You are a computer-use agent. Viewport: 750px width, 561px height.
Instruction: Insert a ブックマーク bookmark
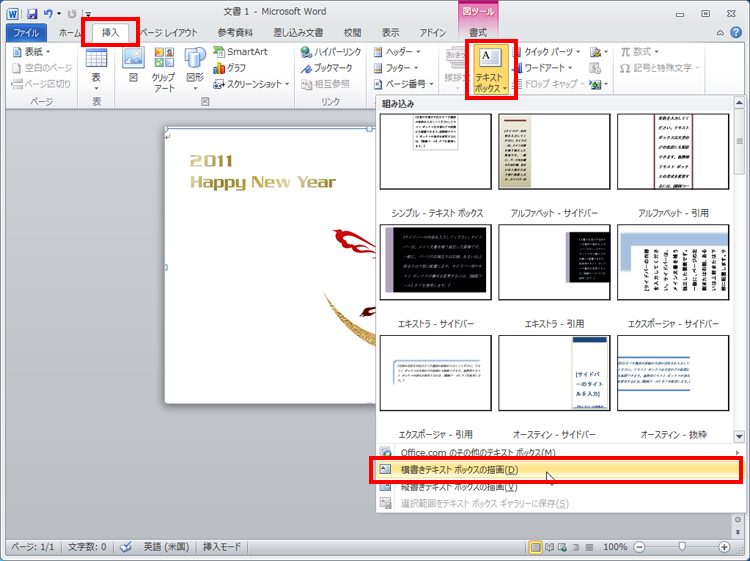click(x=326, y=68)
